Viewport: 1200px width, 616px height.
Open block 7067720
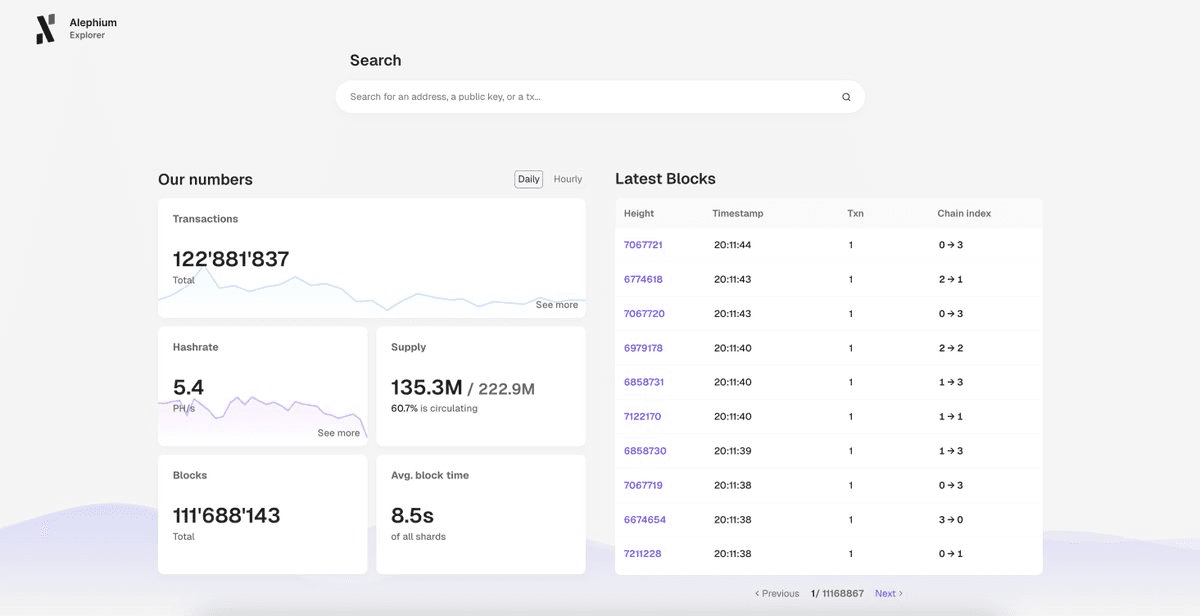(x=644, y=314)
